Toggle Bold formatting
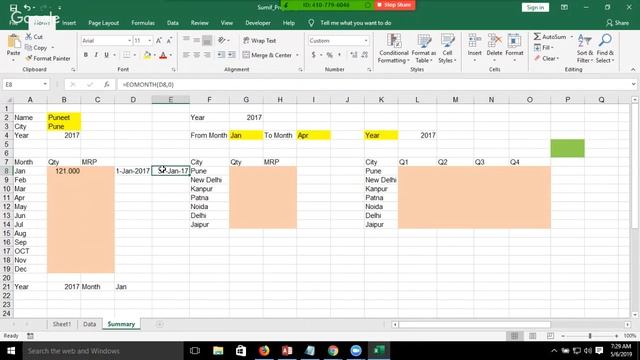640x360 pixels. coord(86,55)
